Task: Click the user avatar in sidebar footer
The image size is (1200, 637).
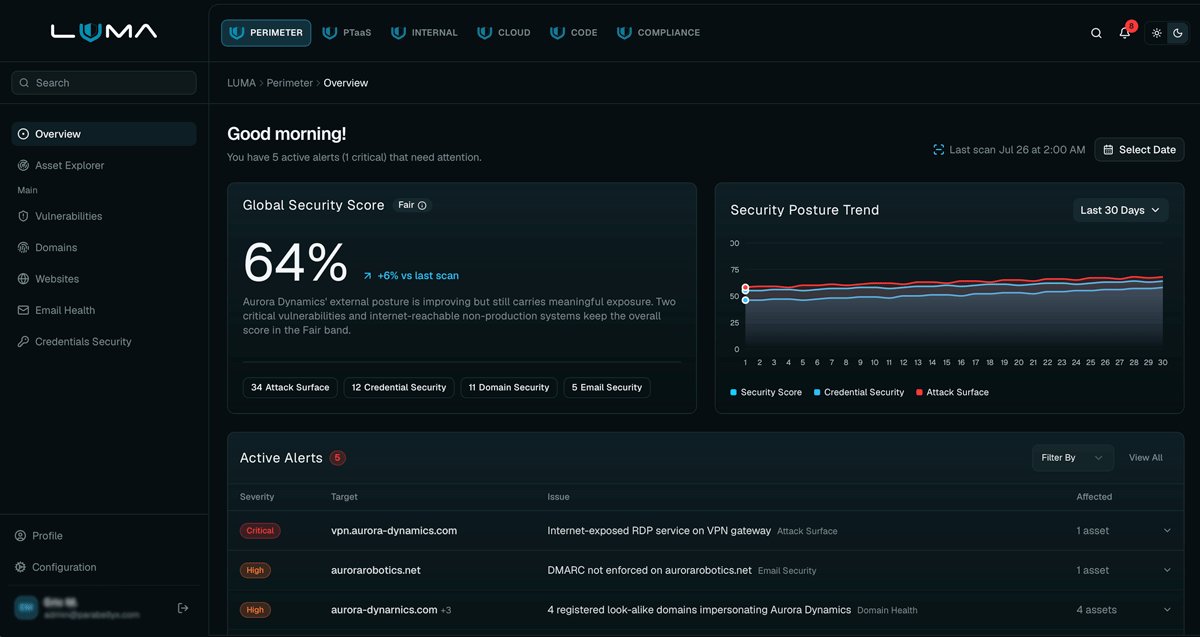Action: point(25,608)
